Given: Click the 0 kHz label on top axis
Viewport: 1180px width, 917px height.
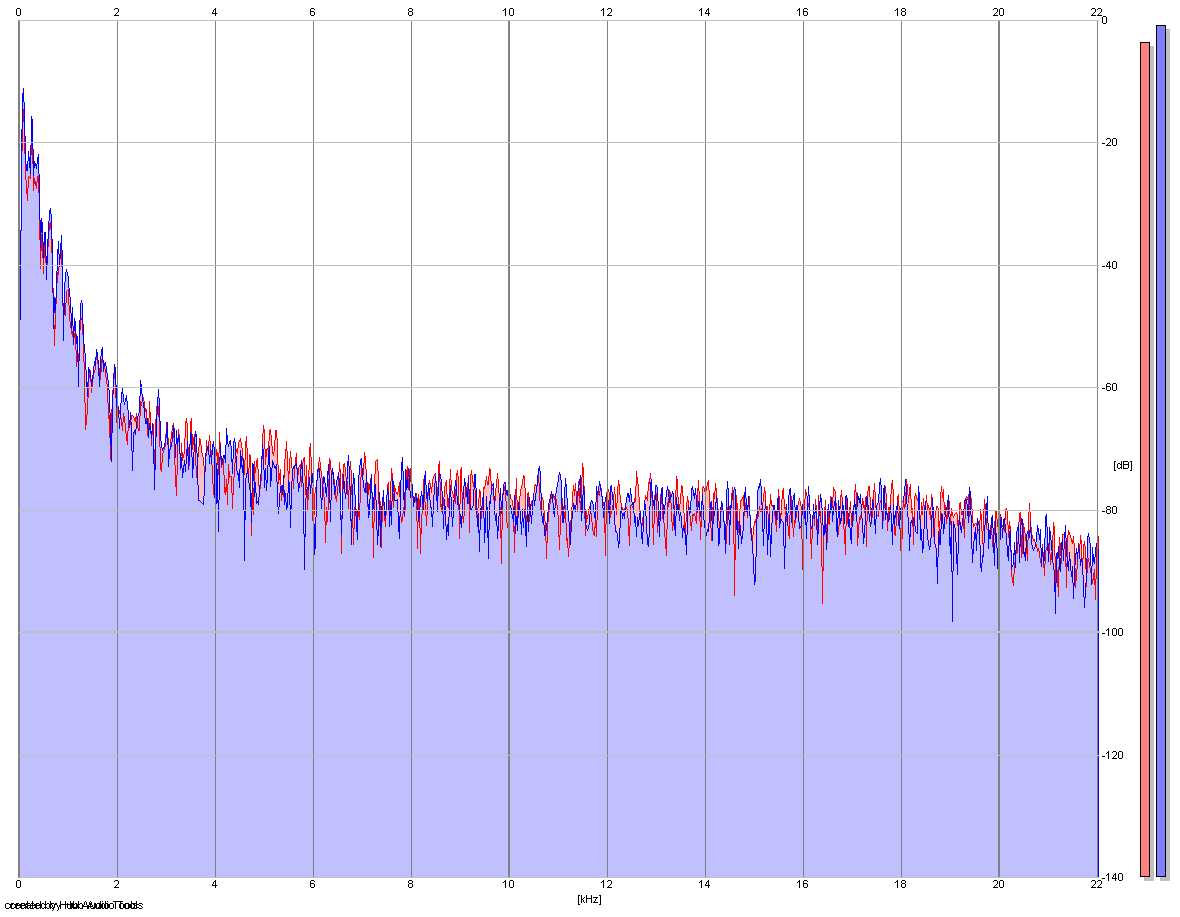Looking at the screenshot, I should point(19,12).
